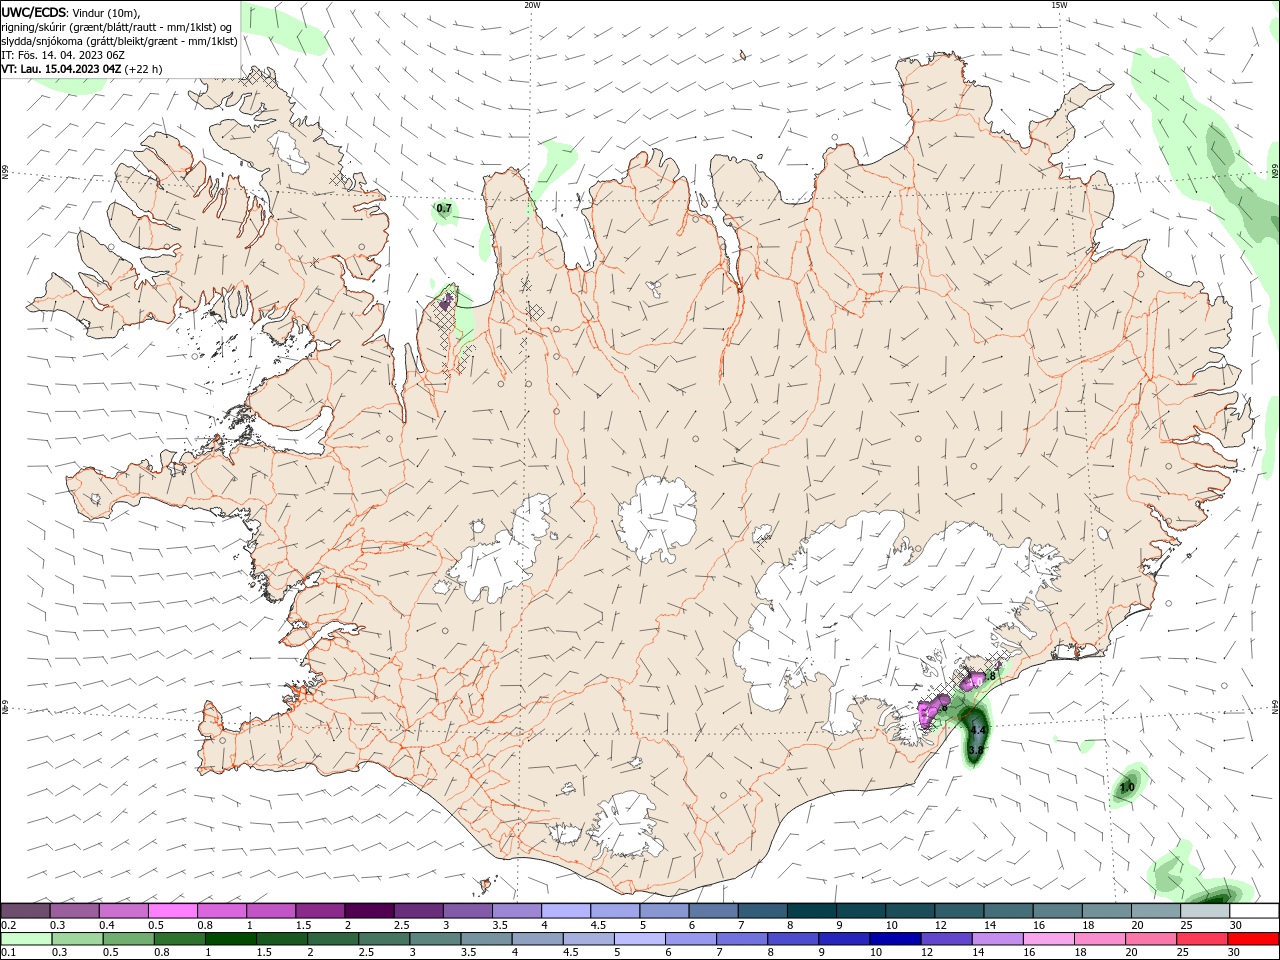Click the 'IT: Fös. 14. 04. 2023 06Z' line
This screenshot has height=960, width=1280.
(x=61, y=55)
